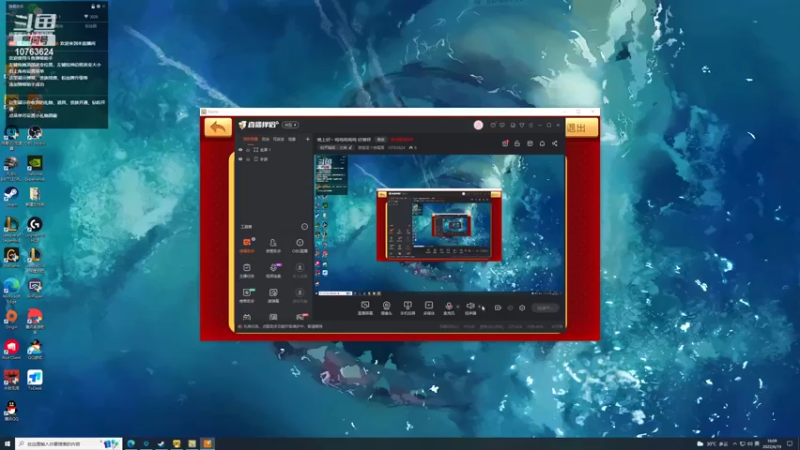The width and height of the screenshot is (800, 450).
Task: Toggle the eye icon of the first source
Action: (x=241, y=150)
